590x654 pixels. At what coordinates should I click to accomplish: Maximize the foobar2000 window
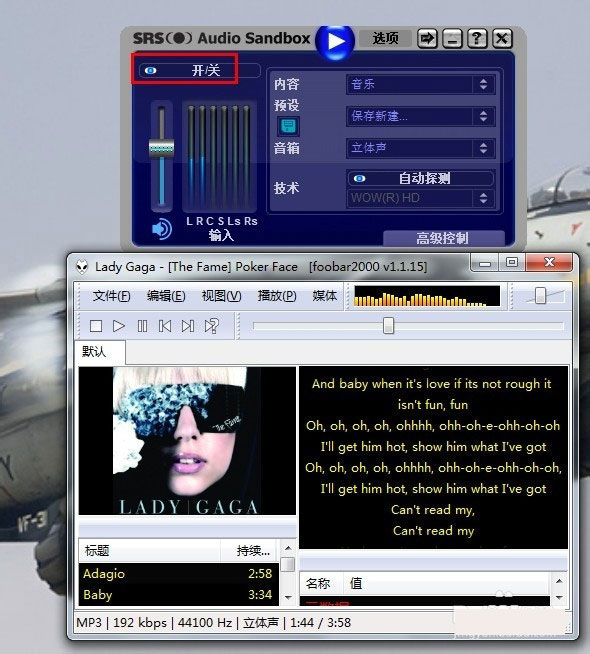pos(512,262)
